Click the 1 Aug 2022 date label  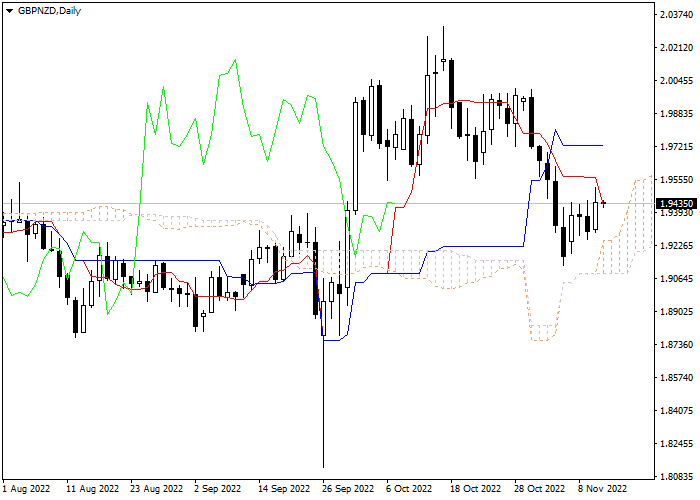coord(26,489)
